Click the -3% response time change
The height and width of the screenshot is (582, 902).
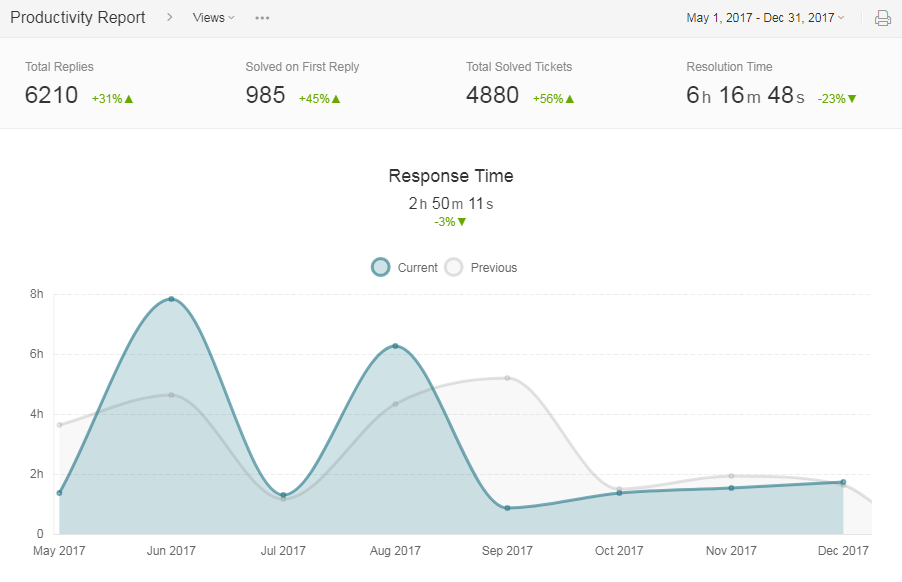tap(450, 221)
